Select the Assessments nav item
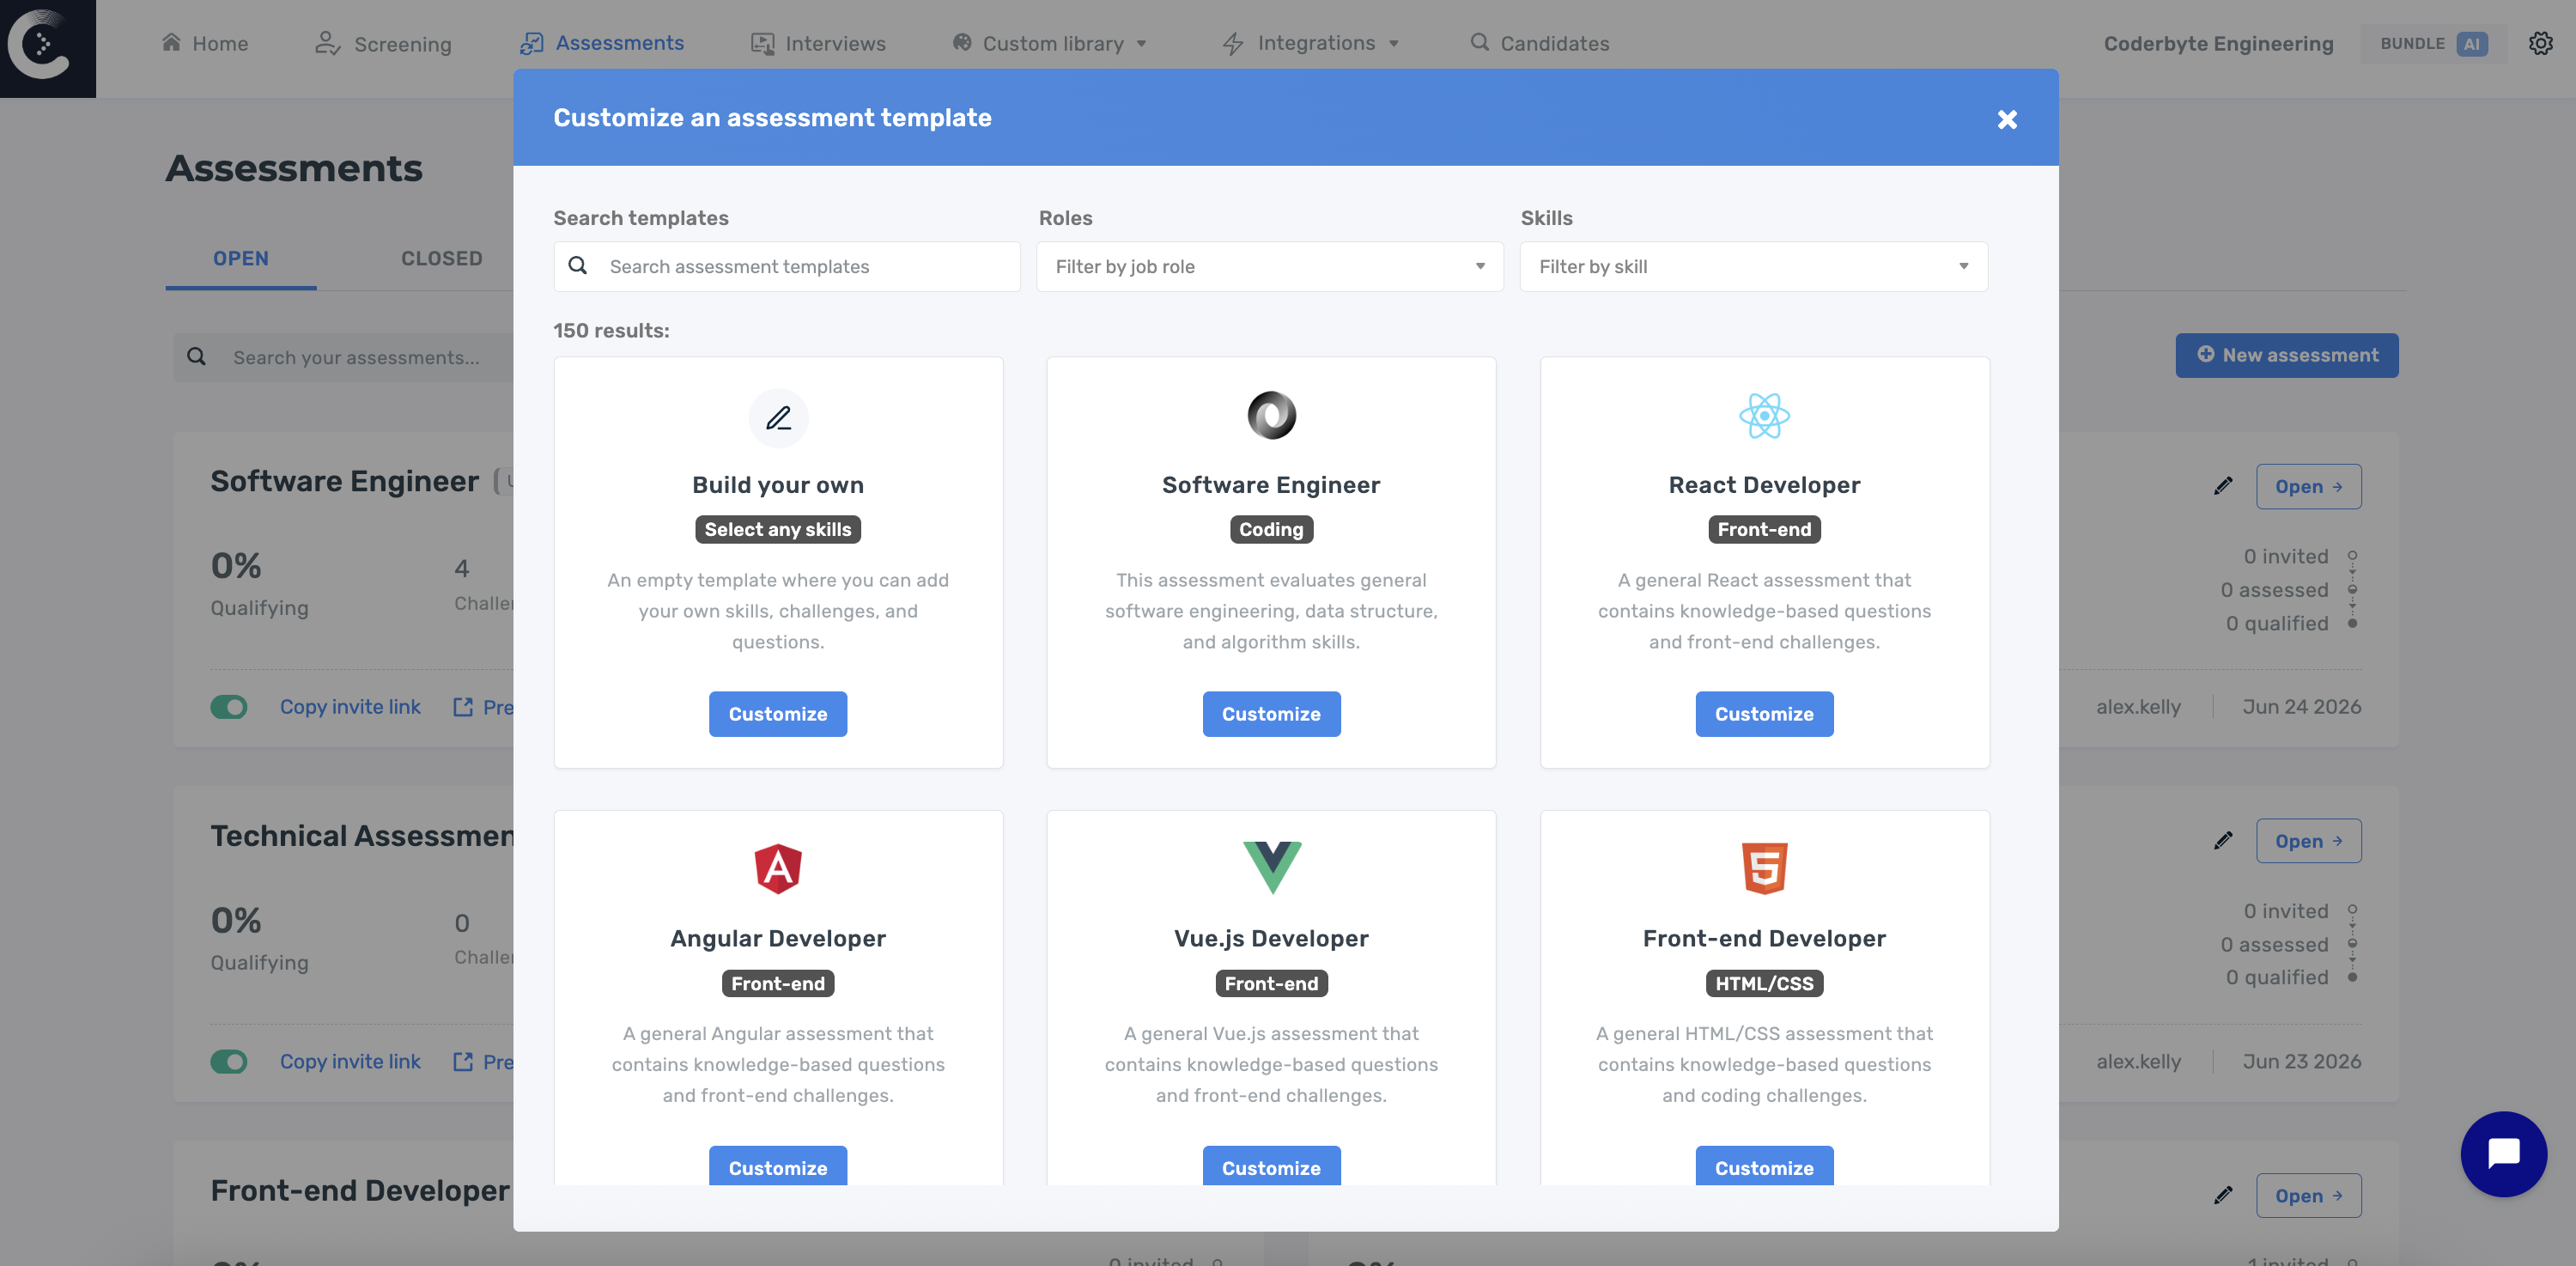This screenshot has width=2576, height=1266. coord(602,43)
